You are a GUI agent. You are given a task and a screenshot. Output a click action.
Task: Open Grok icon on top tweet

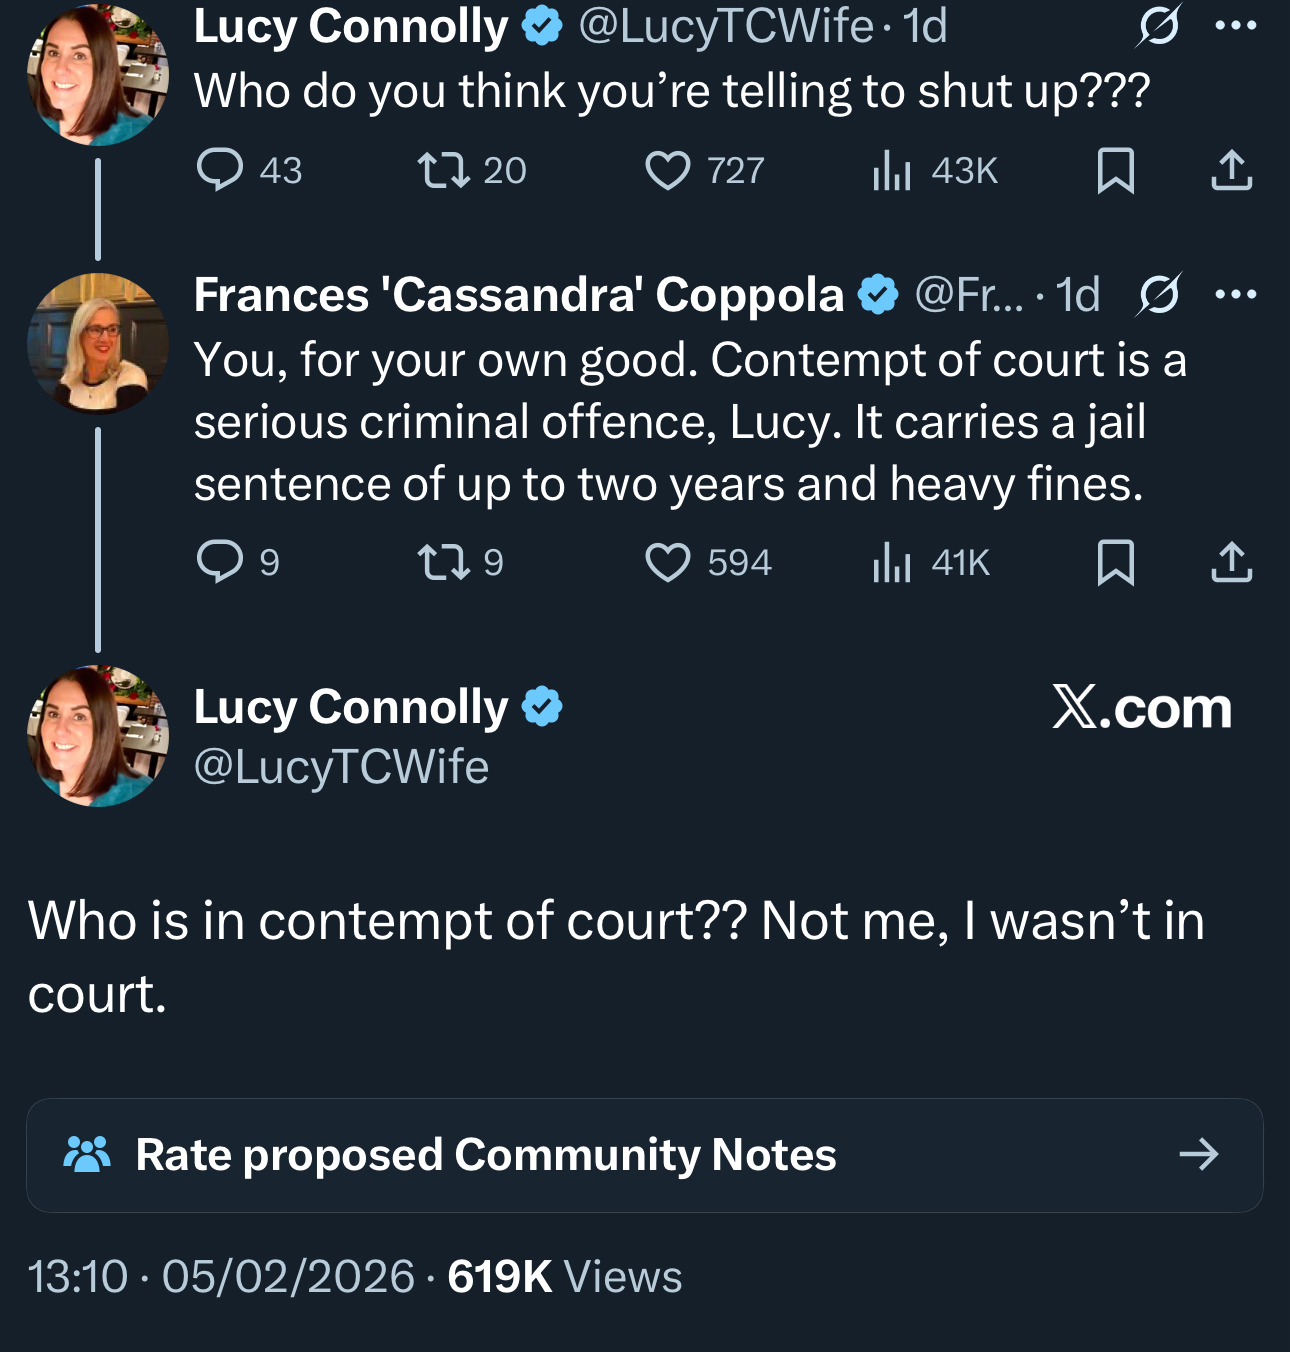[x=1159, y=26]
